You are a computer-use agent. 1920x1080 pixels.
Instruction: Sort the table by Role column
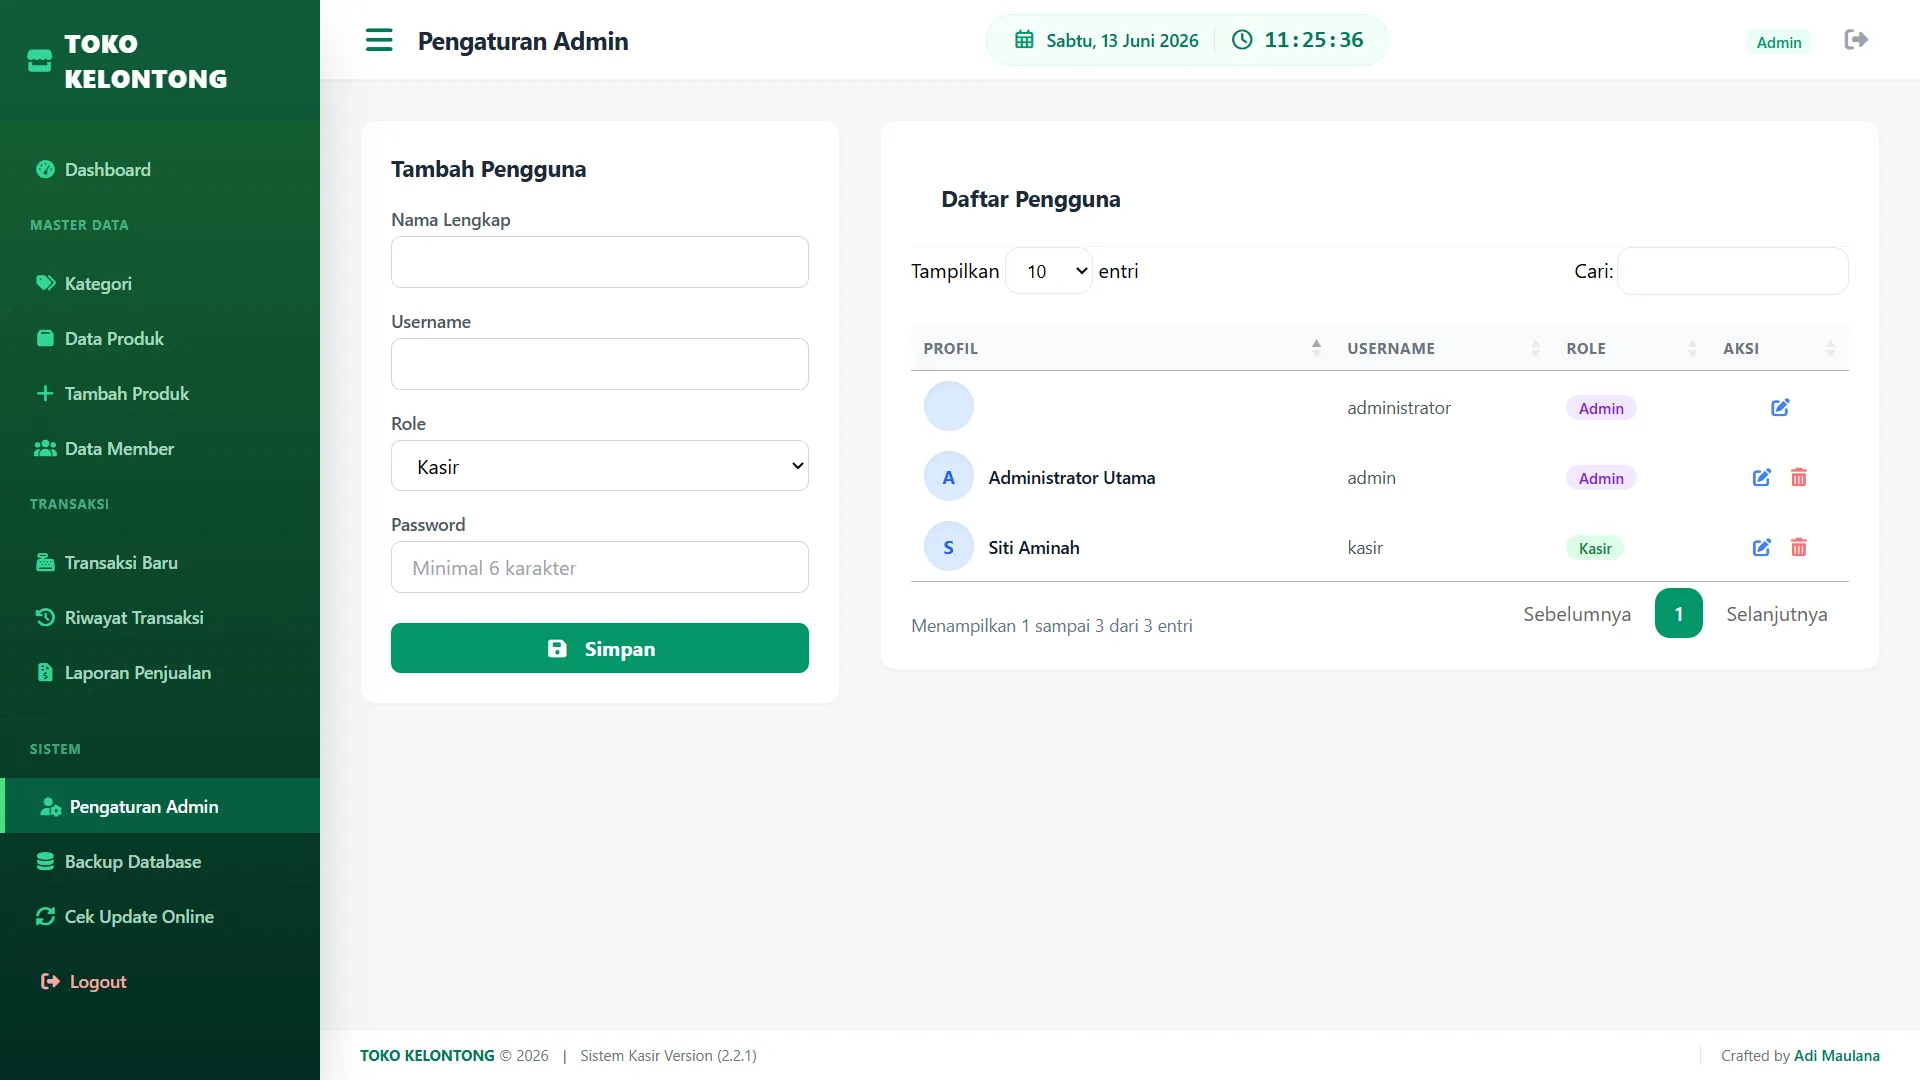(1632, 348)
